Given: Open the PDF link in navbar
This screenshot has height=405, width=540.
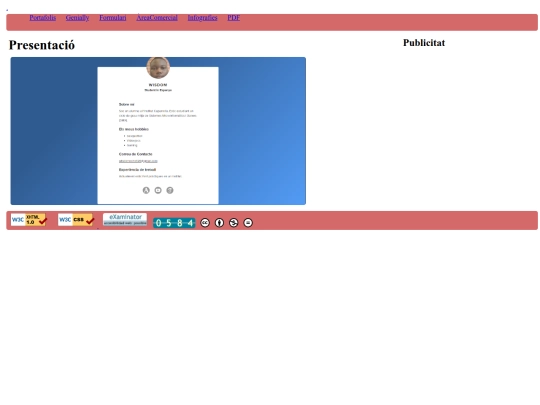Looking at the screenshot, I should click(233, 18).
